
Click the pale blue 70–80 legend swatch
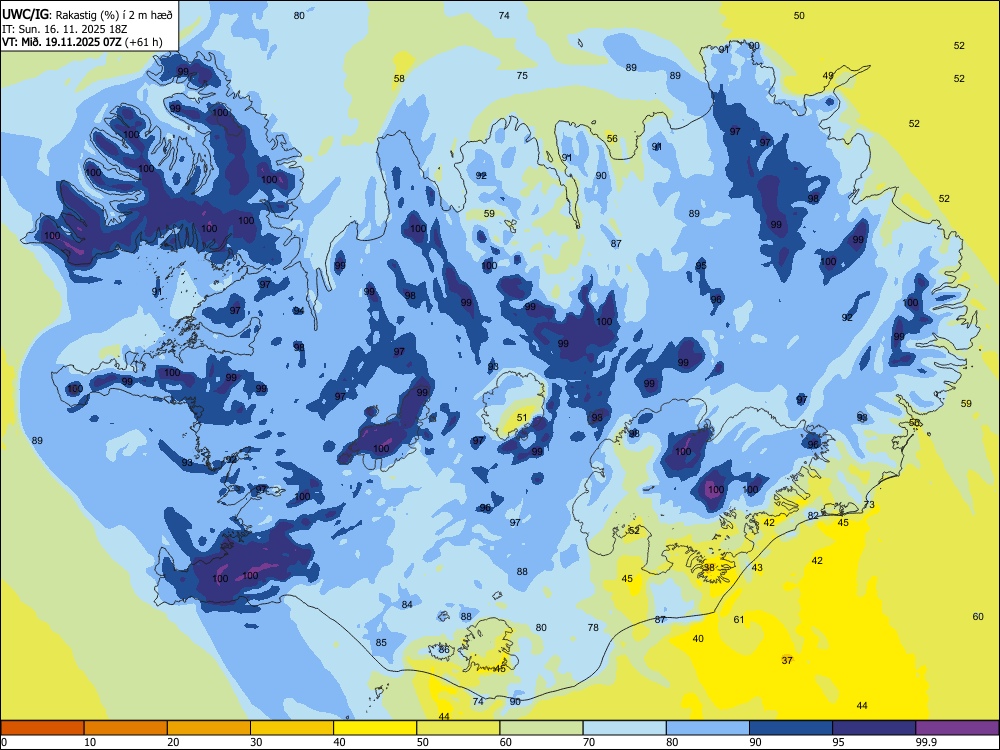pyautogui.click(x=624, y=728)
